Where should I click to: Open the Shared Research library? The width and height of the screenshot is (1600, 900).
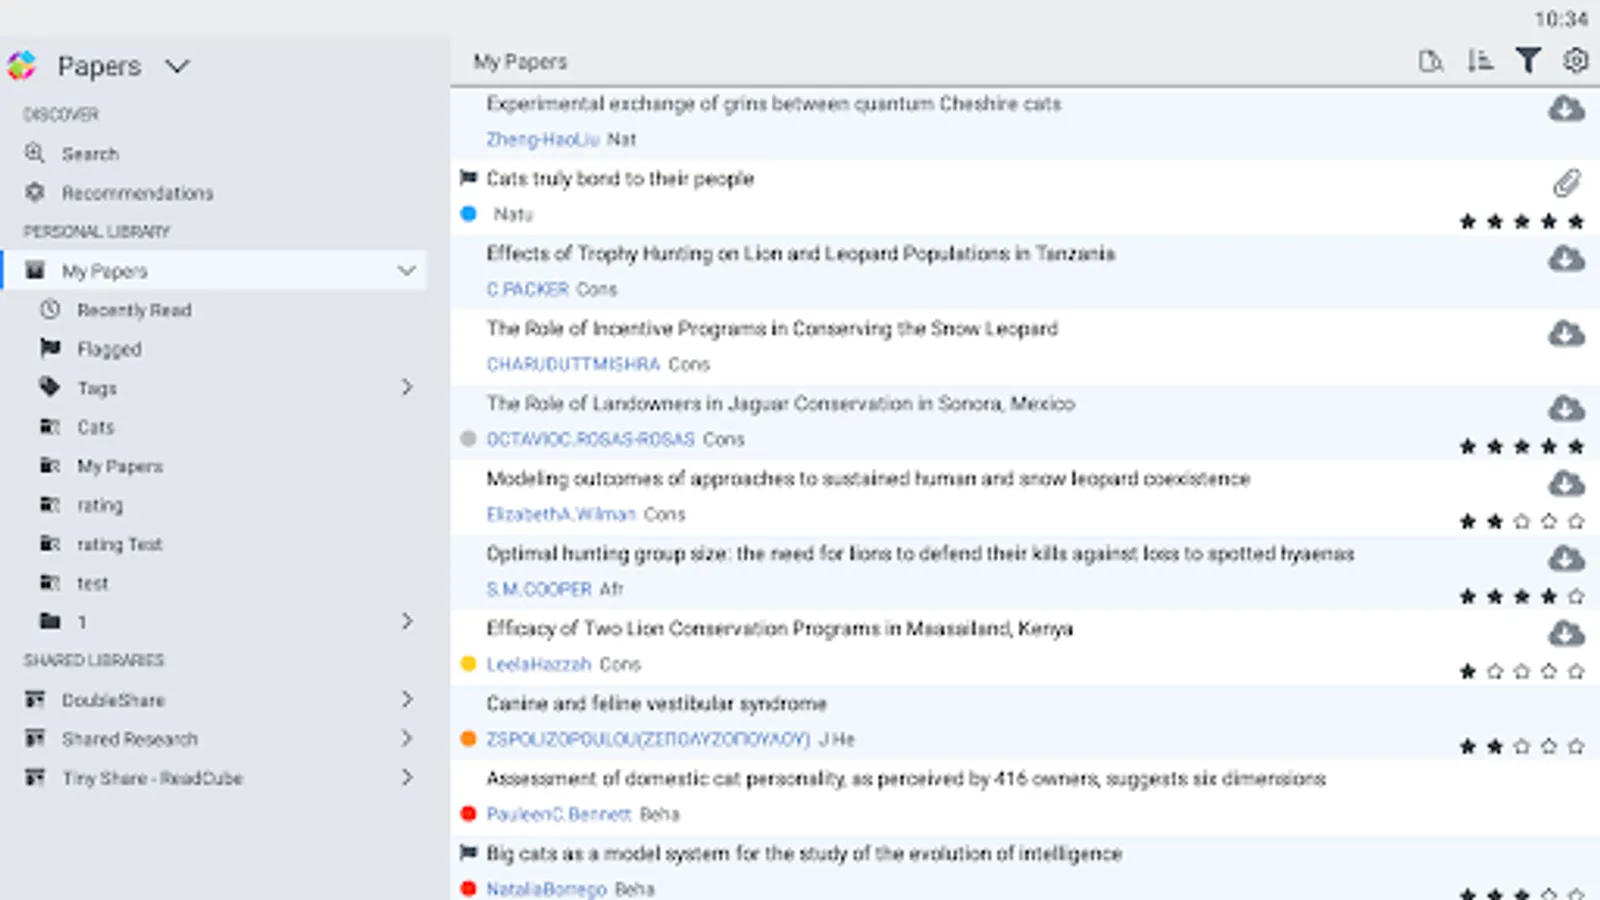point(130,739)
